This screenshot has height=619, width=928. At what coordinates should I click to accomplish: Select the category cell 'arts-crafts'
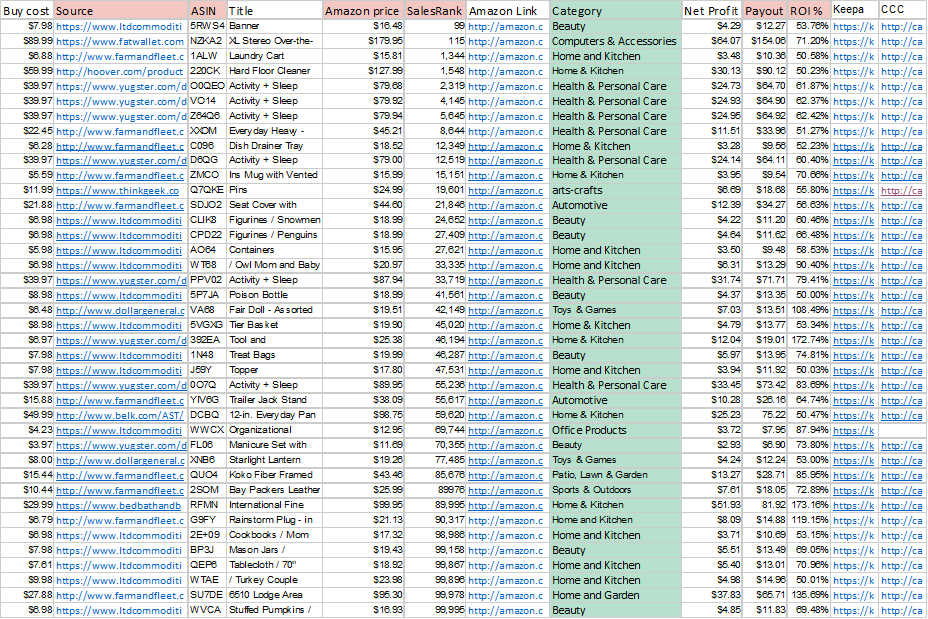[x=615, y=190]
